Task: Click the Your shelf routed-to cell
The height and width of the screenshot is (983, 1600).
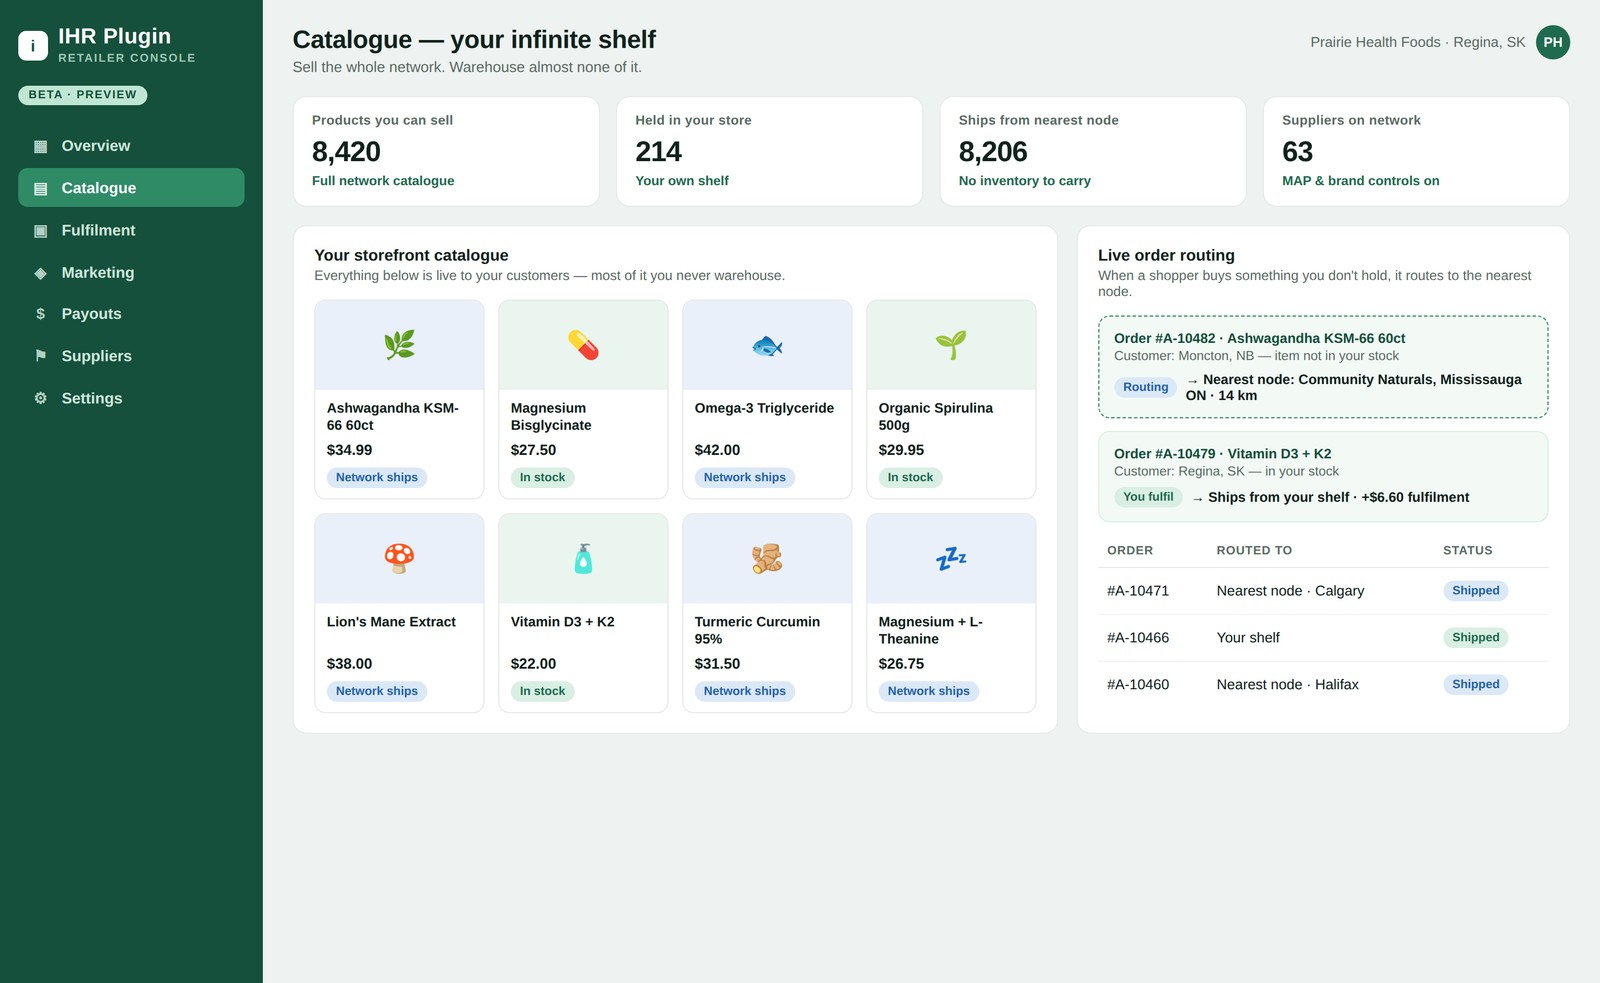Action: (1248, 638)
